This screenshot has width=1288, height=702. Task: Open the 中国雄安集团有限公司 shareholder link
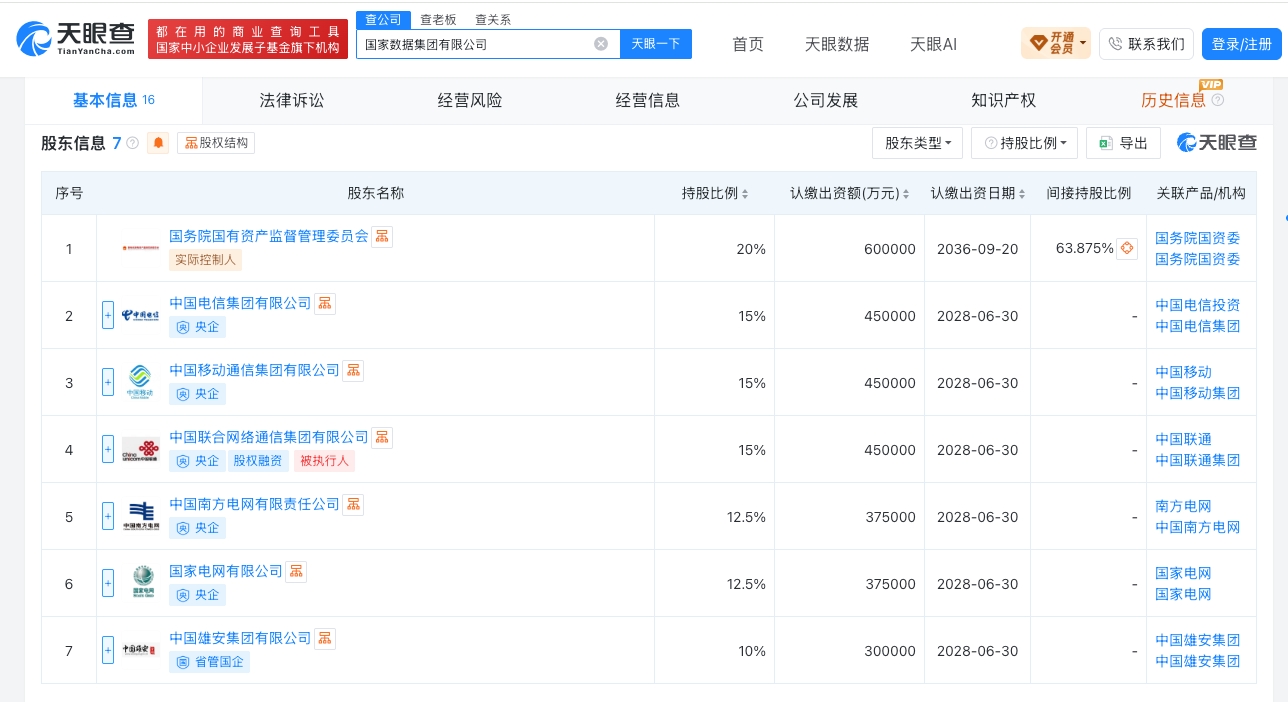click(x=240, y=638)
